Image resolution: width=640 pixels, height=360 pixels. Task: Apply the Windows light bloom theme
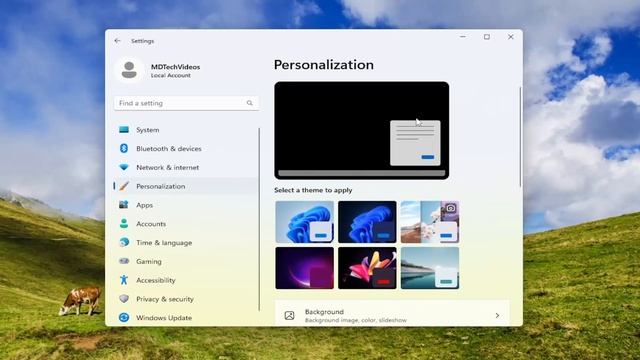pos(304,222)
